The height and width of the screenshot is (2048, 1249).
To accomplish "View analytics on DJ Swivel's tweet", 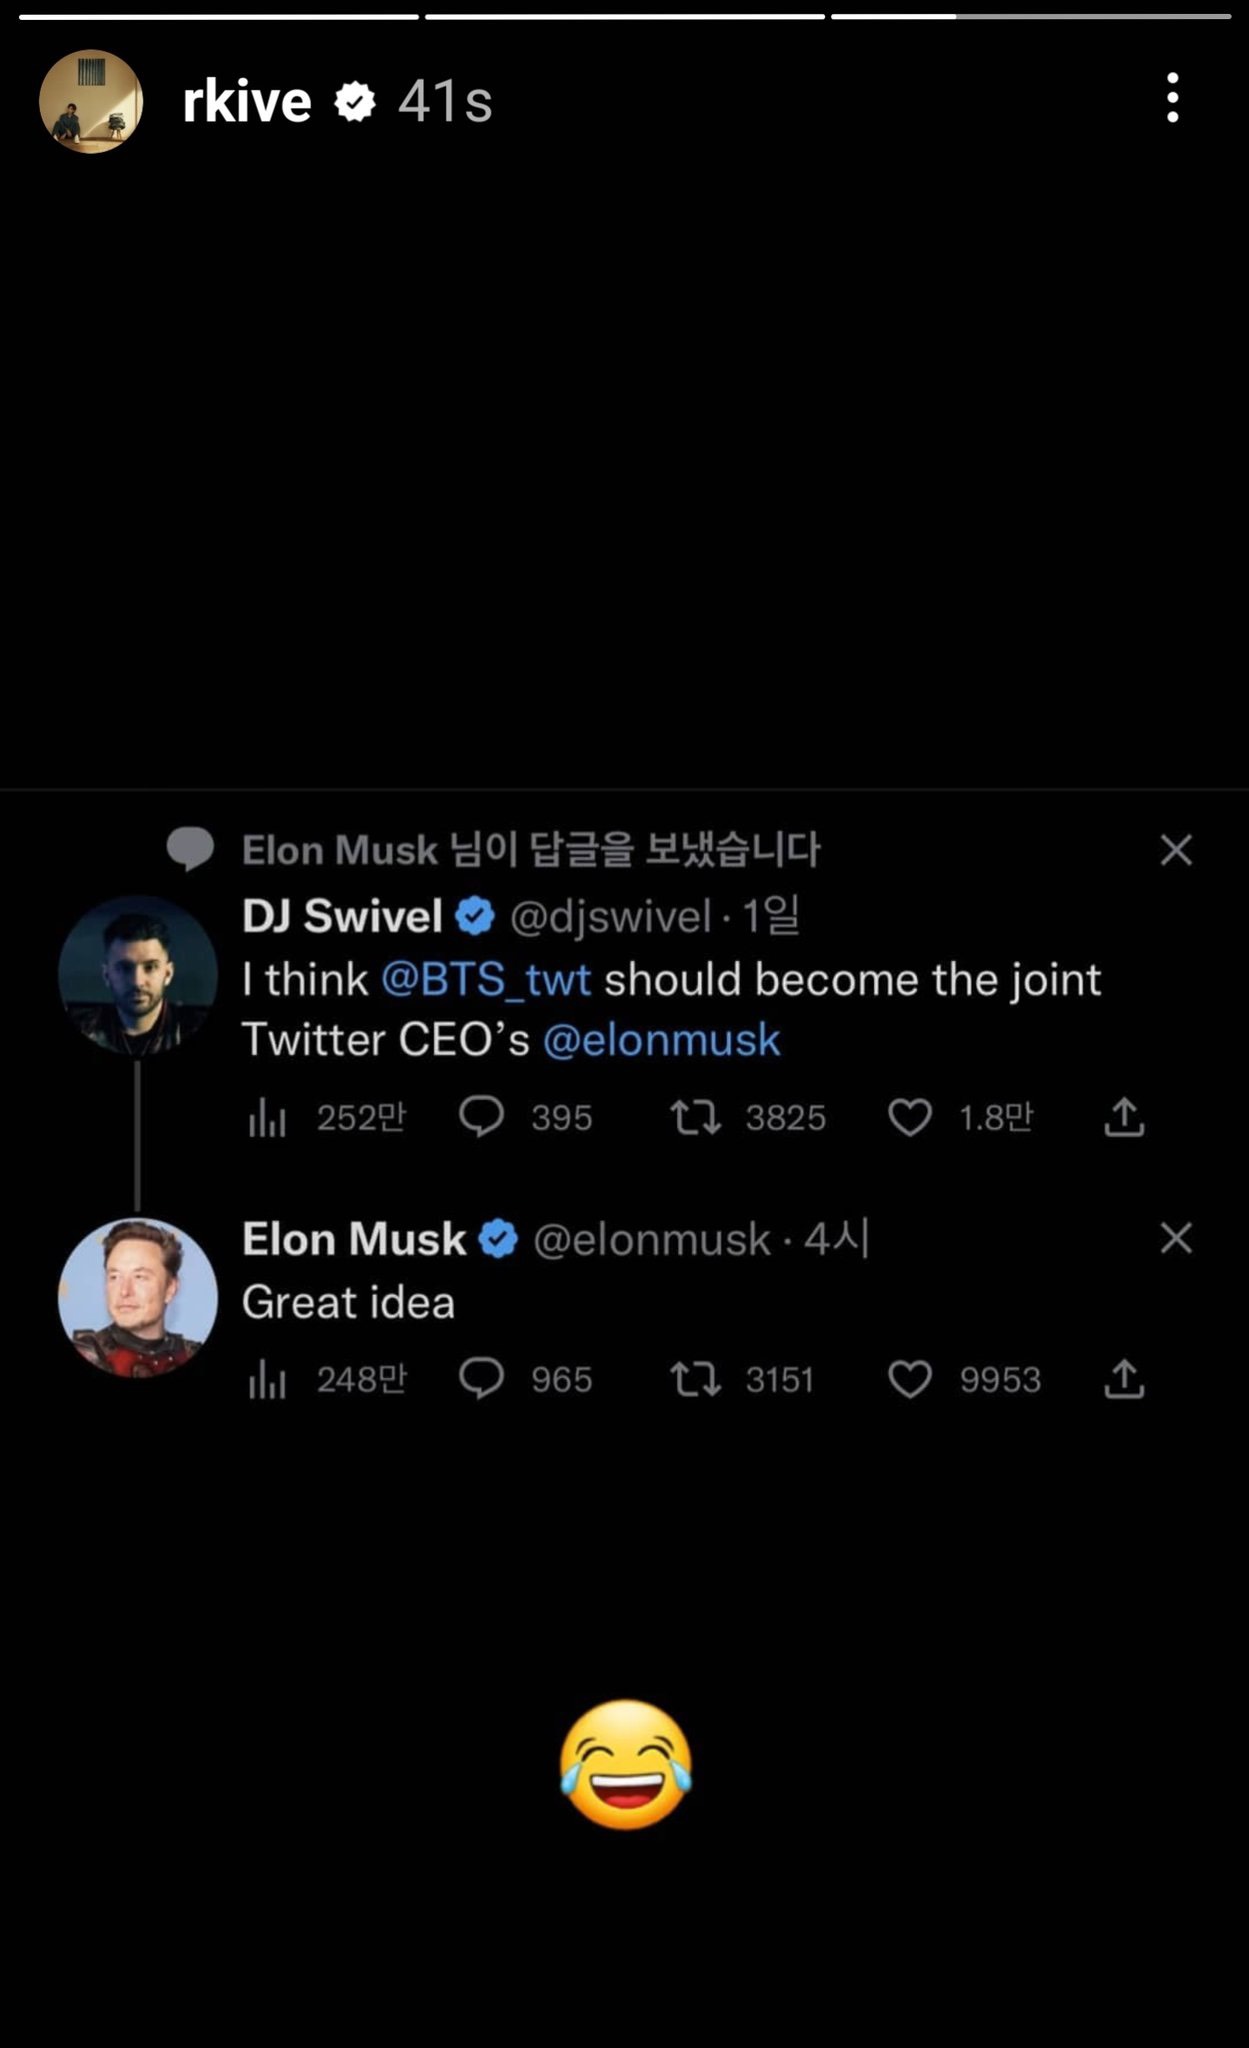I will click(267, 1118).
